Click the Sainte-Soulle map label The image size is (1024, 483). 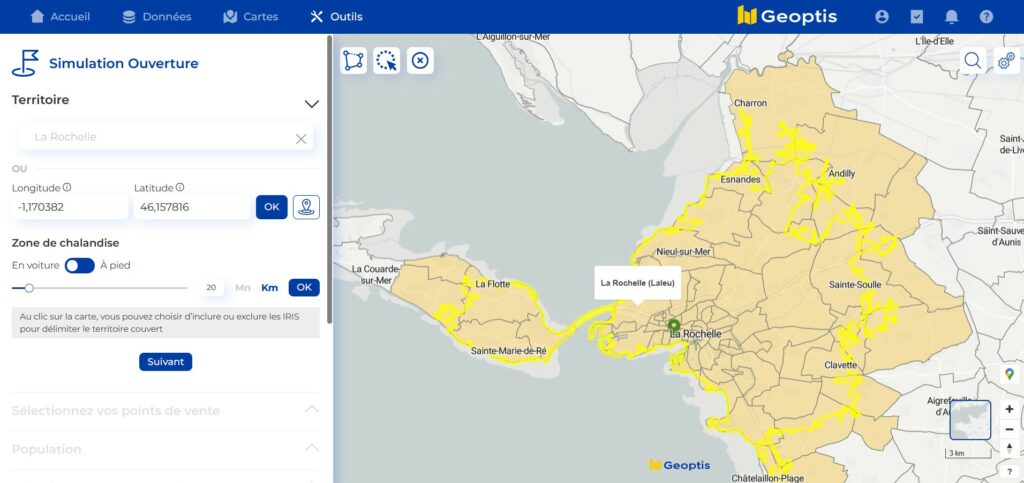855,285
